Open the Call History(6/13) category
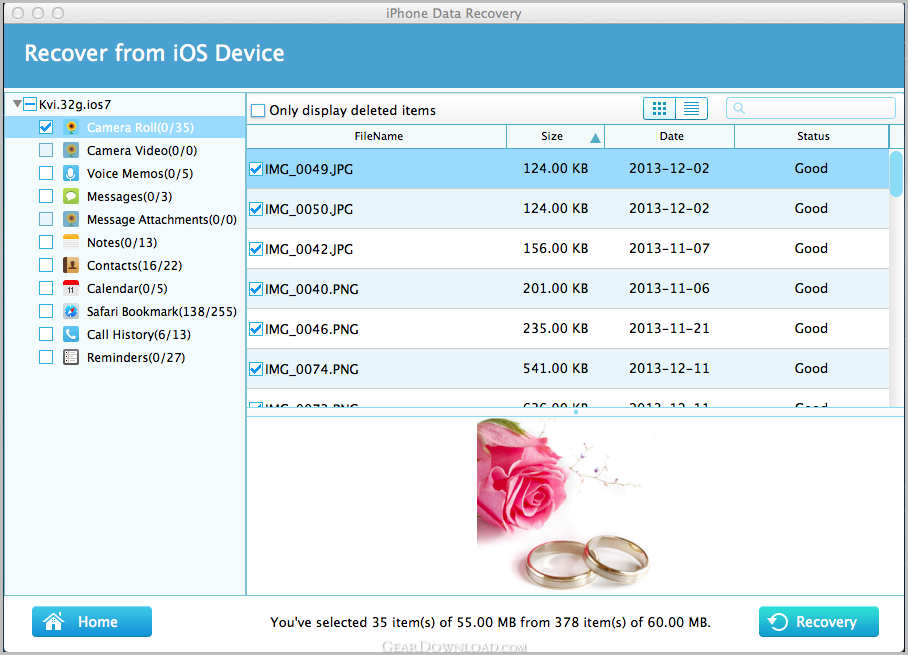 [138, 335]
